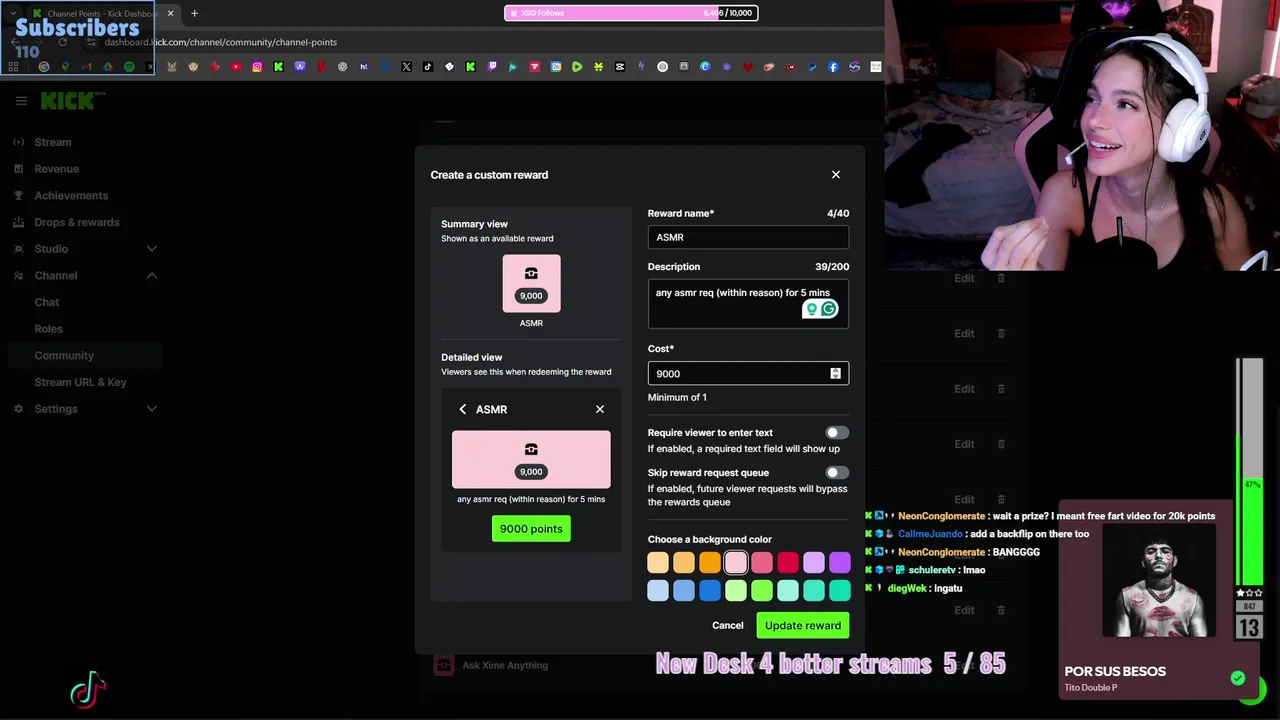This screenshot has width=1280, height=720.
Task: Expand the Studio sidebar section
Action: (x=152, y=249)
